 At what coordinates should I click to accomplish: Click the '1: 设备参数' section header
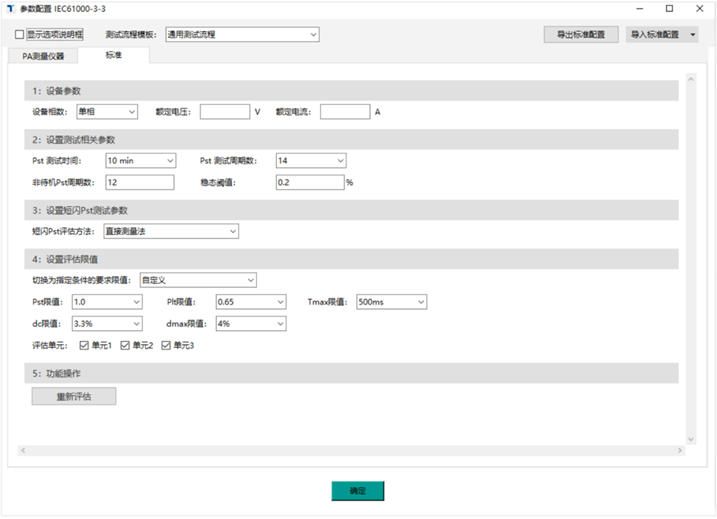[351, 91]
